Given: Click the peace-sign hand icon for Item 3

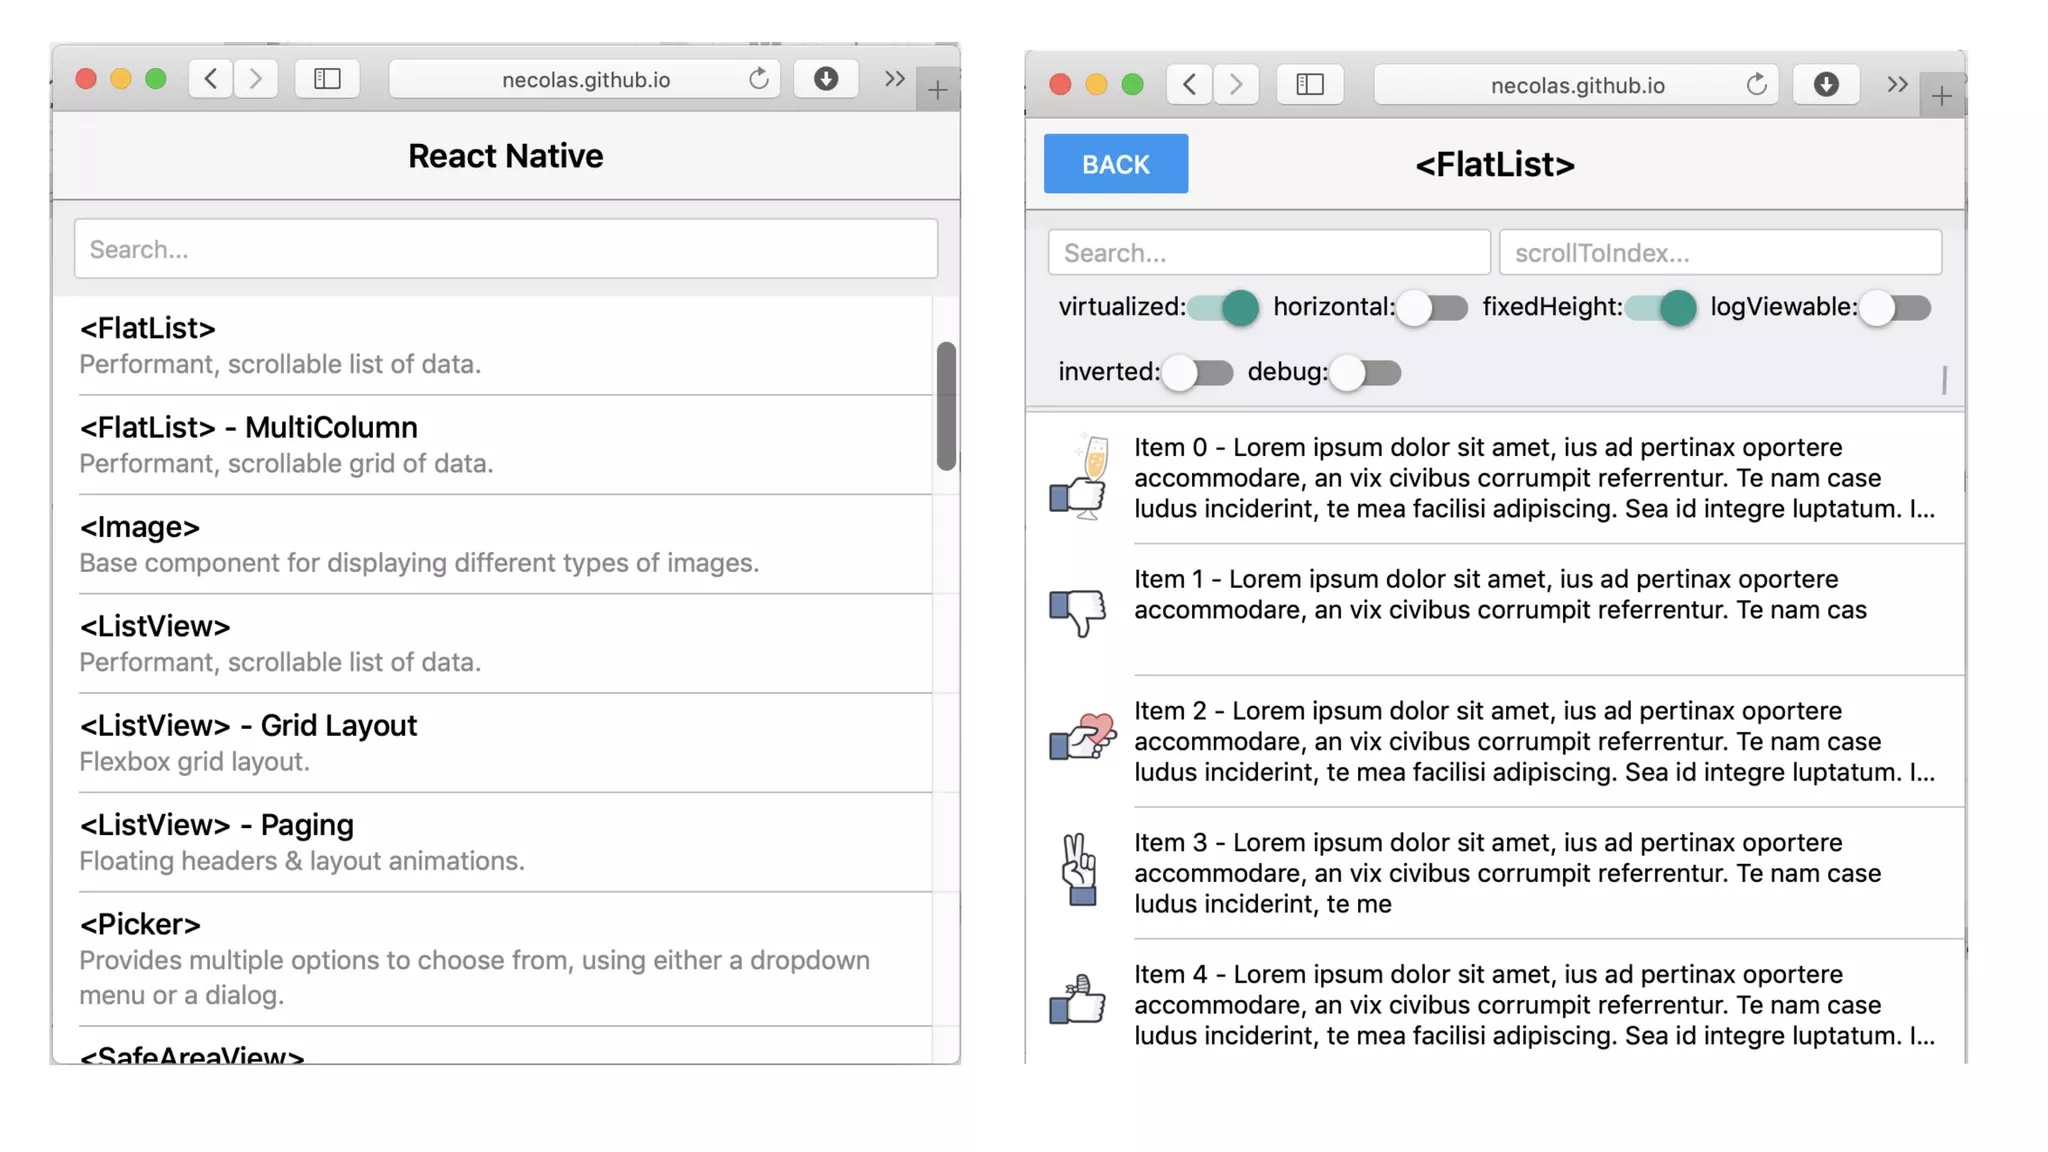Looking at the screenshot, I should point(1078,870).
